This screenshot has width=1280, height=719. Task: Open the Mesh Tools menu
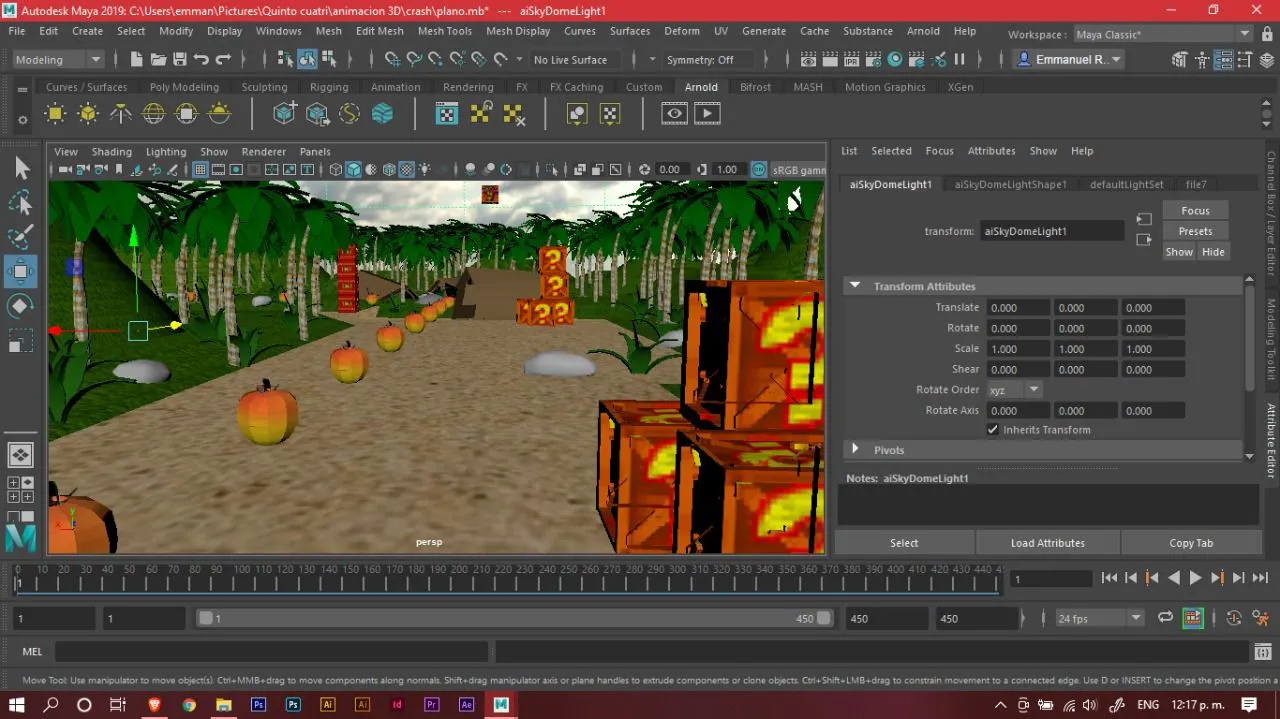(x=445, y=31)
